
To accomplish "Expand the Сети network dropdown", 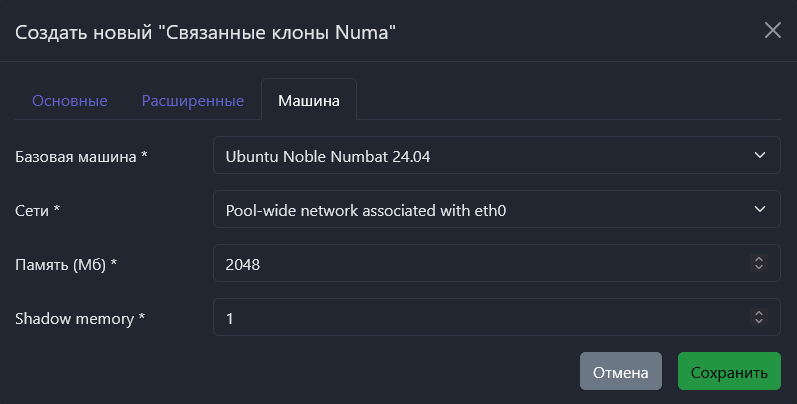I will [496, 210].
